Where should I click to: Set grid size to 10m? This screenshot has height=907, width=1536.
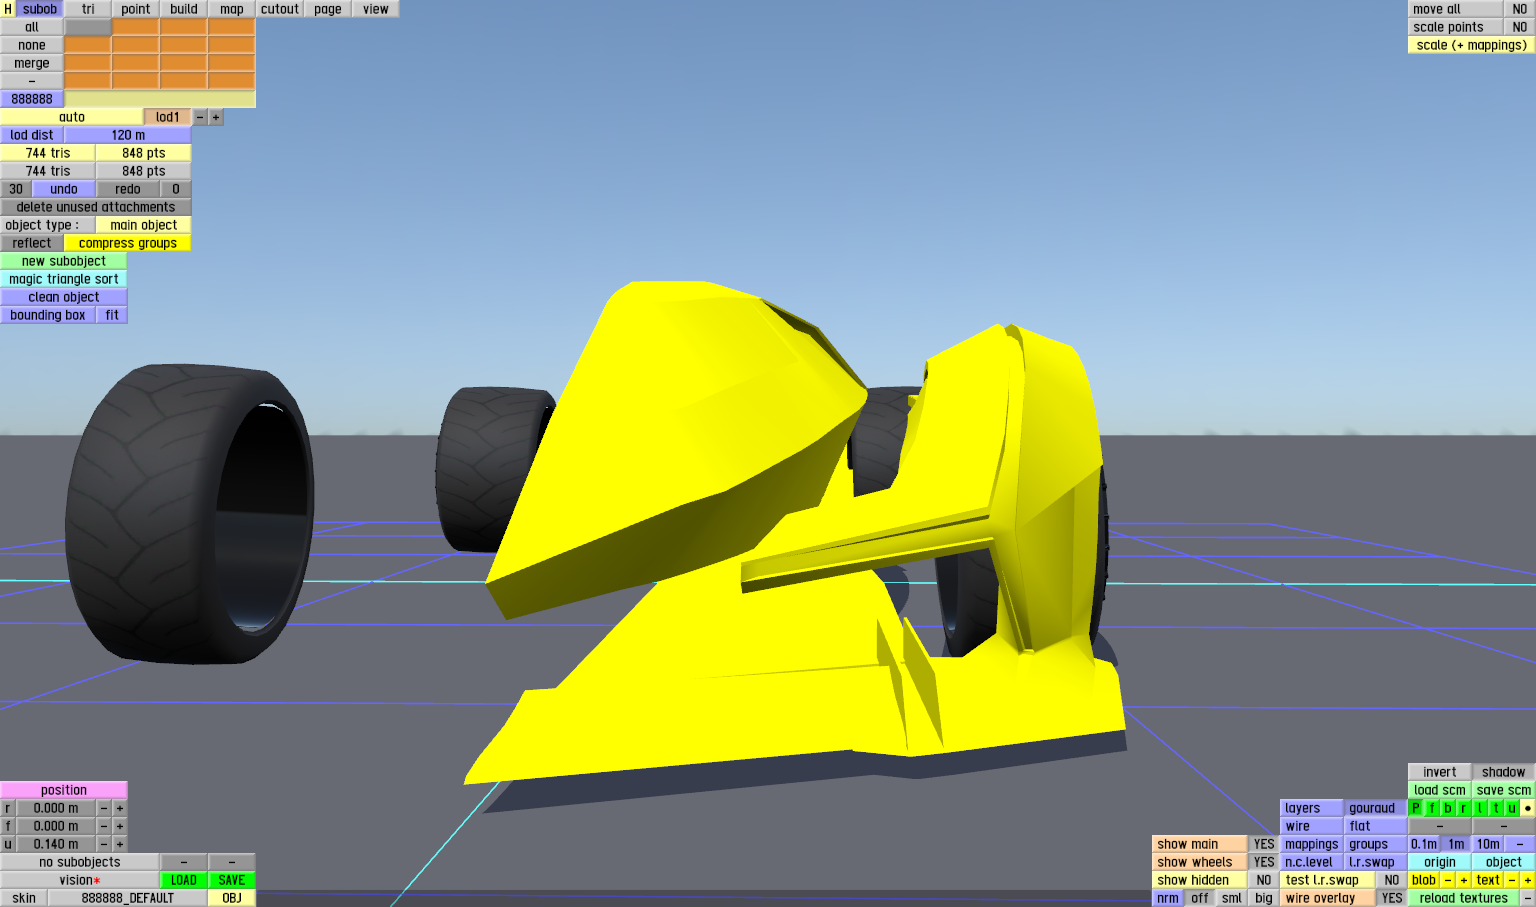pos(1488,844)
